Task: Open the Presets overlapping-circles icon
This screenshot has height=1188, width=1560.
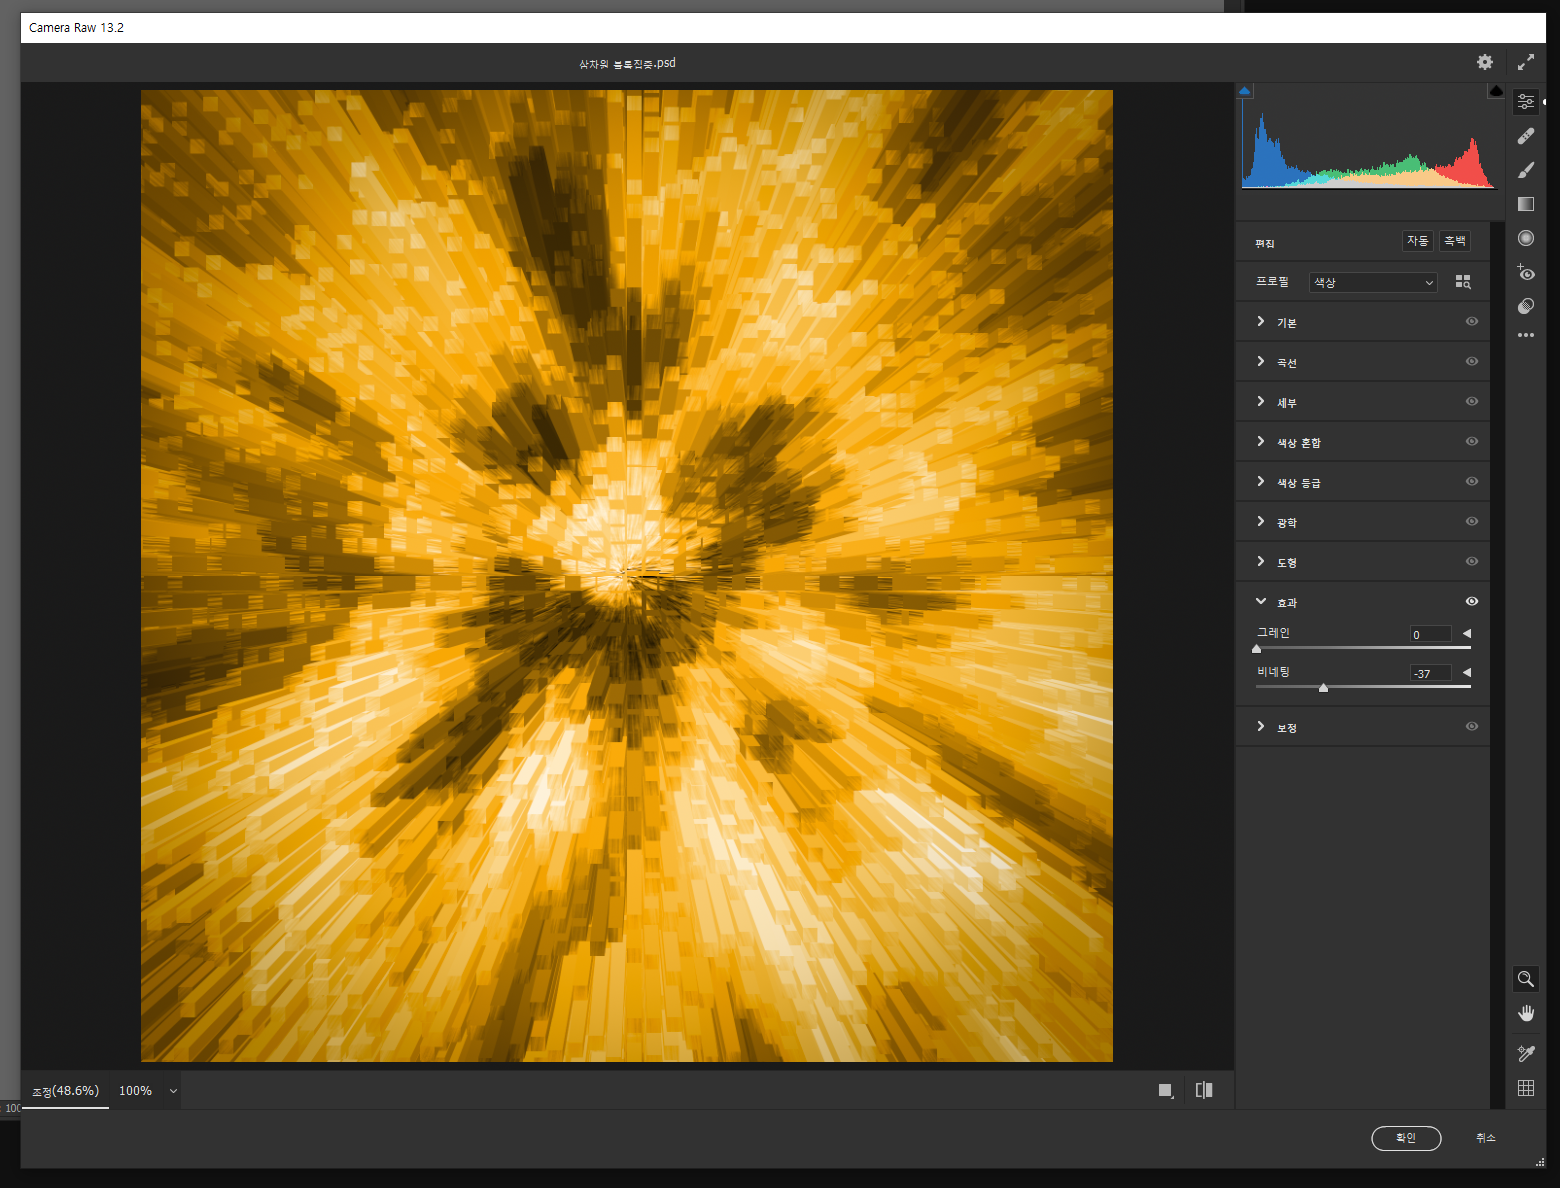Action: tap(1526, 306)
